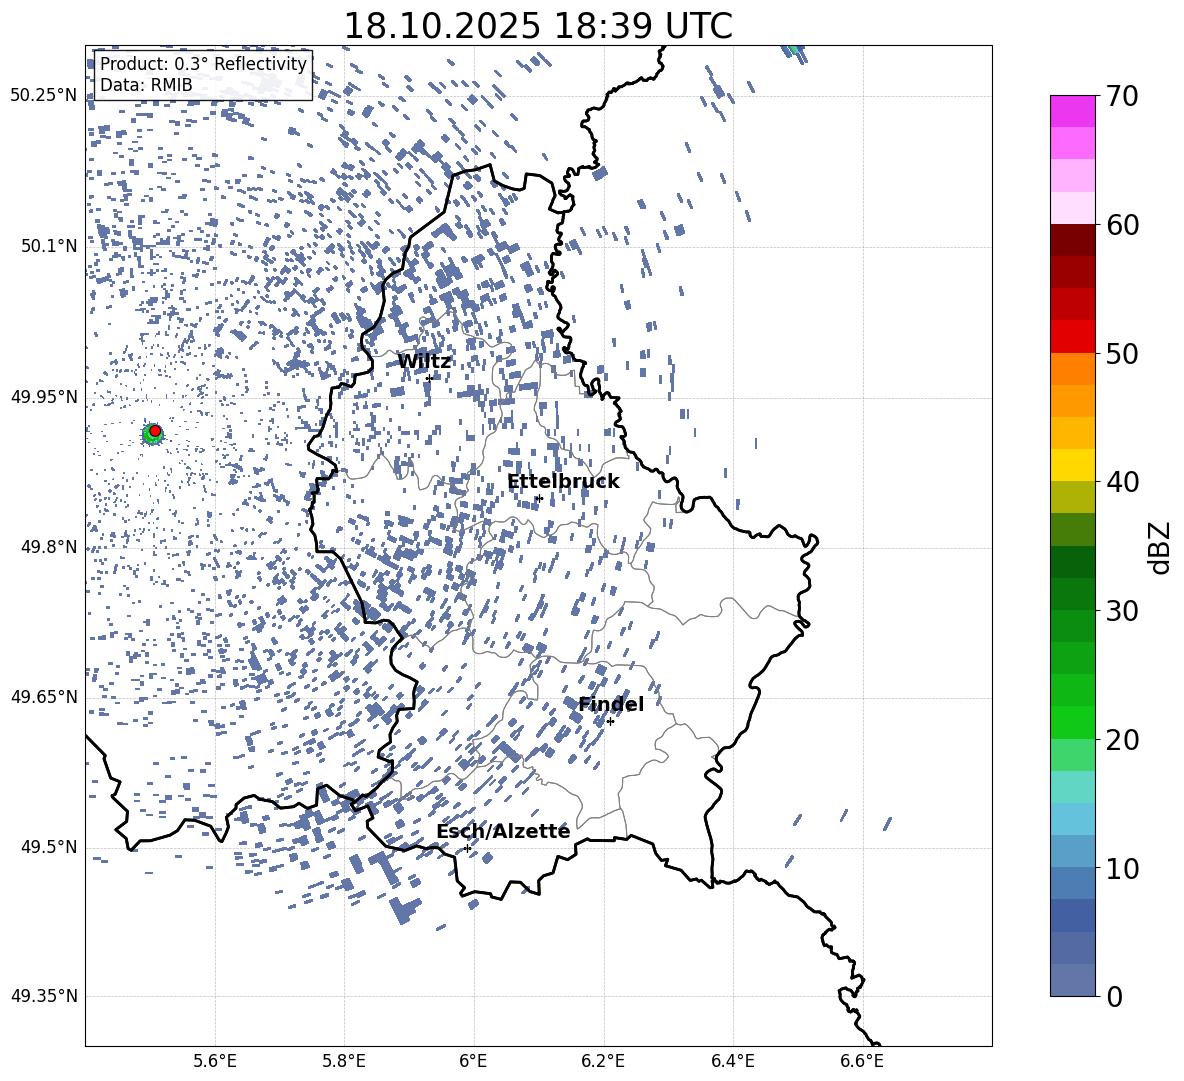Click the cross marker below Findel
The height and width of the screenshot is (1081, 1184).
pos(610,722)
